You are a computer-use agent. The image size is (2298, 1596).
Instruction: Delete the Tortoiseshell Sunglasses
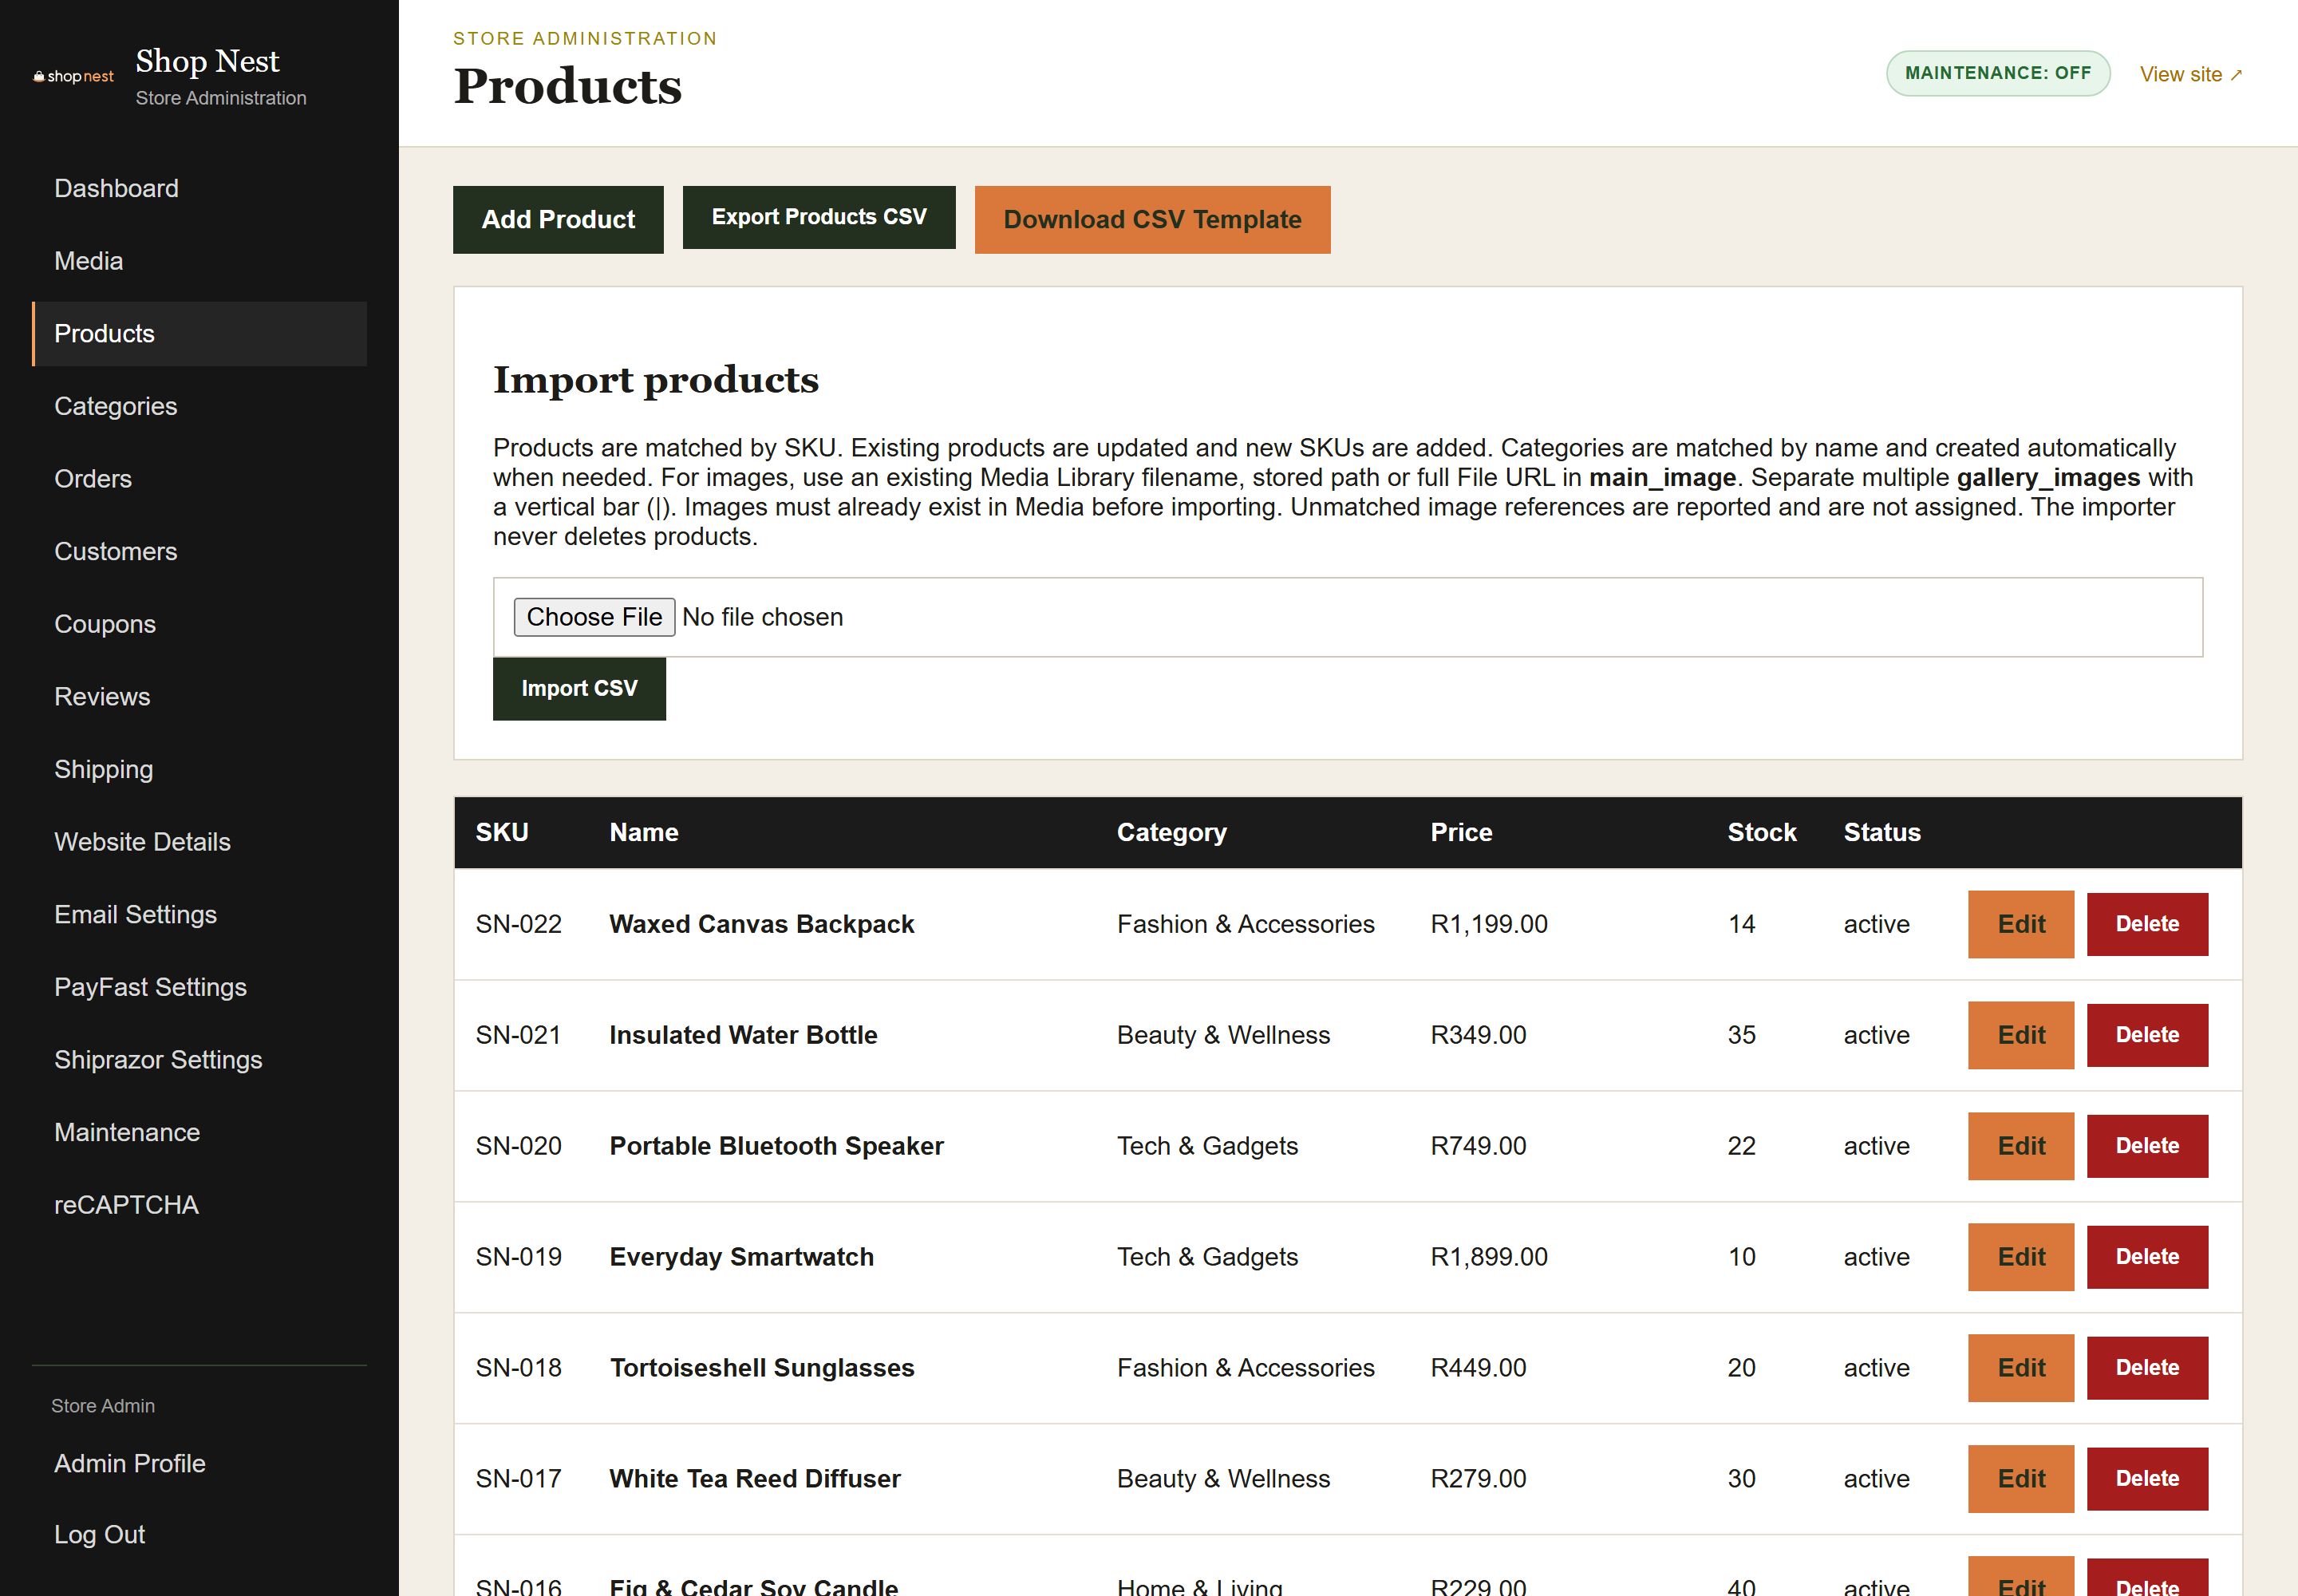[x=2147, y=1368]
